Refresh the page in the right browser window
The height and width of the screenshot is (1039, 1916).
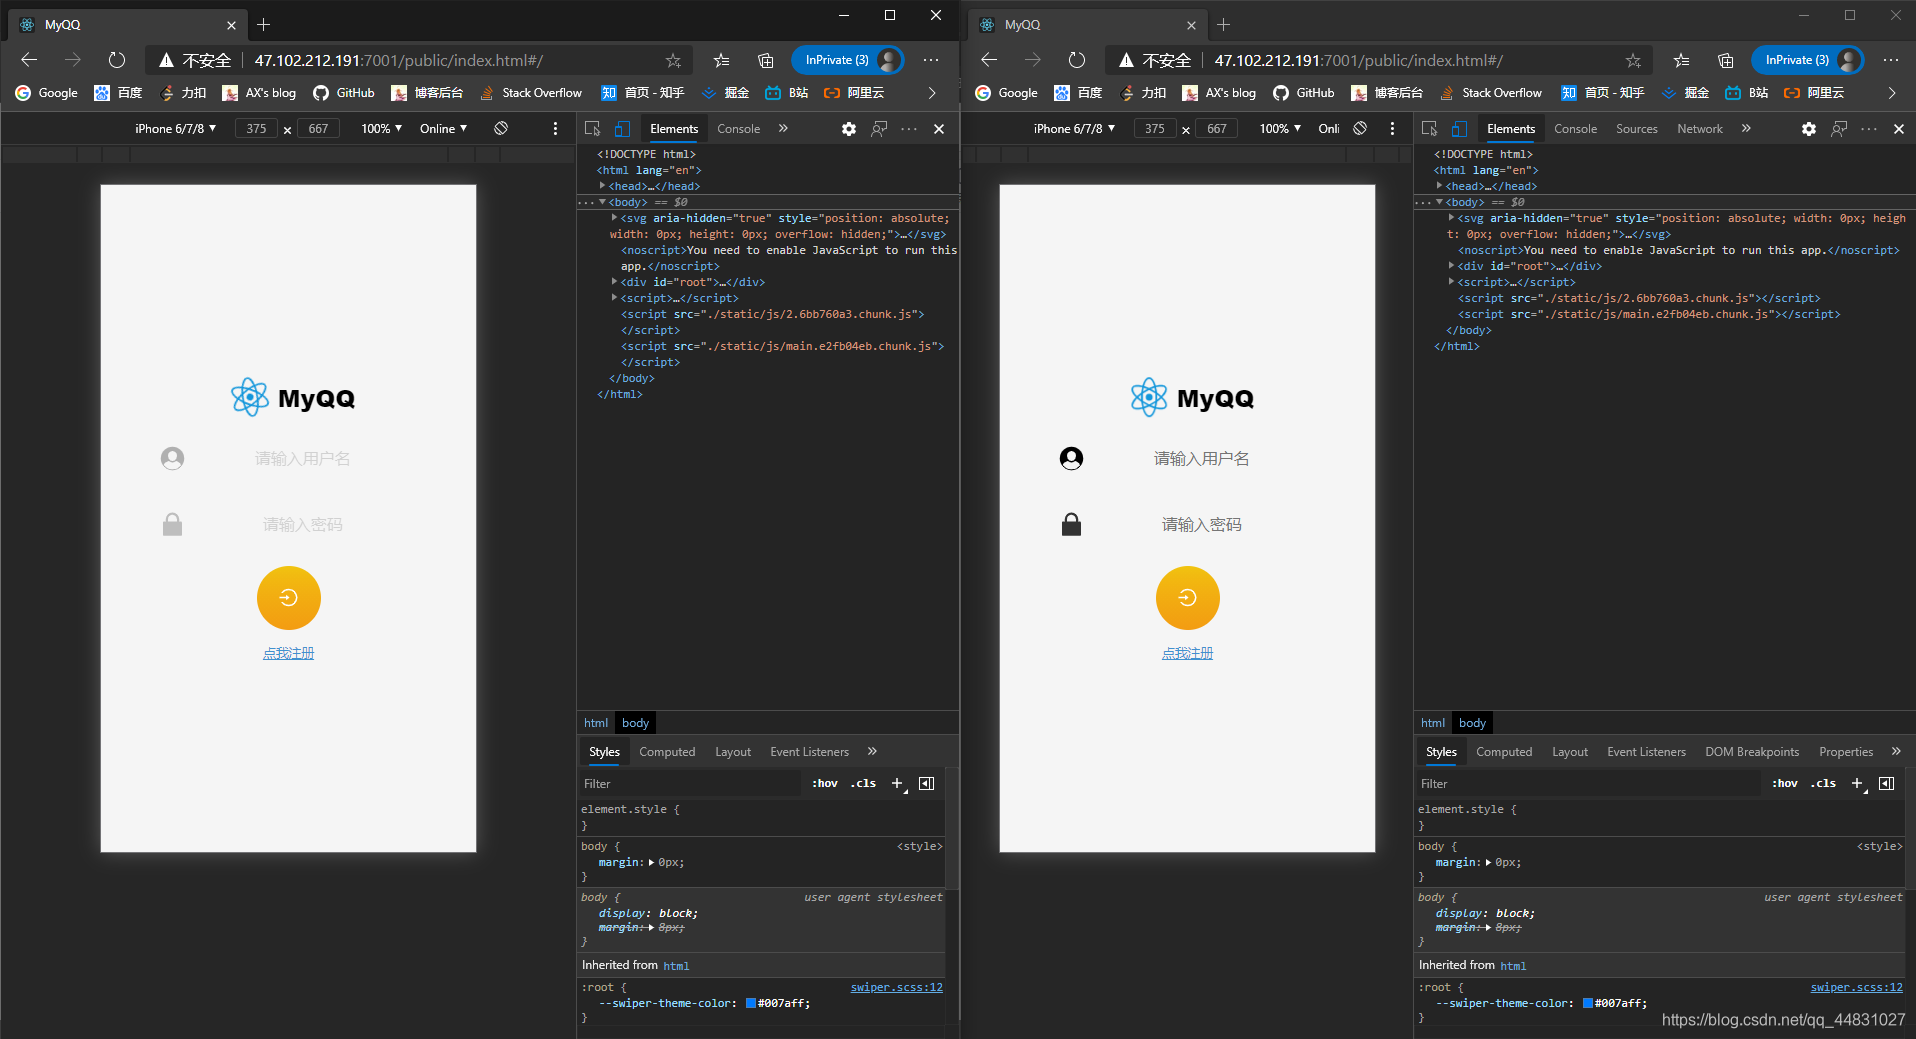click(x=1077, y=60)
